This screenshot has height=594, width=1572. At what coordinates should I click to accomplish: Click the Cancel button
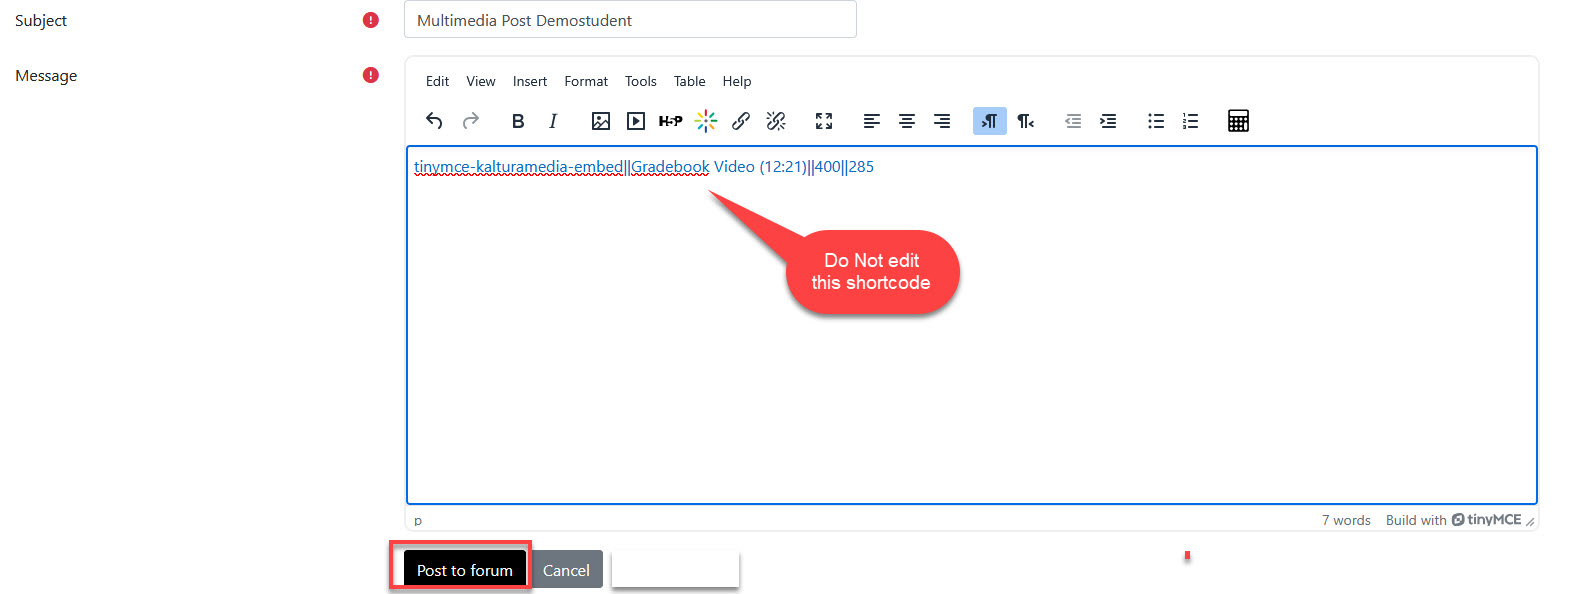point(566,570)
